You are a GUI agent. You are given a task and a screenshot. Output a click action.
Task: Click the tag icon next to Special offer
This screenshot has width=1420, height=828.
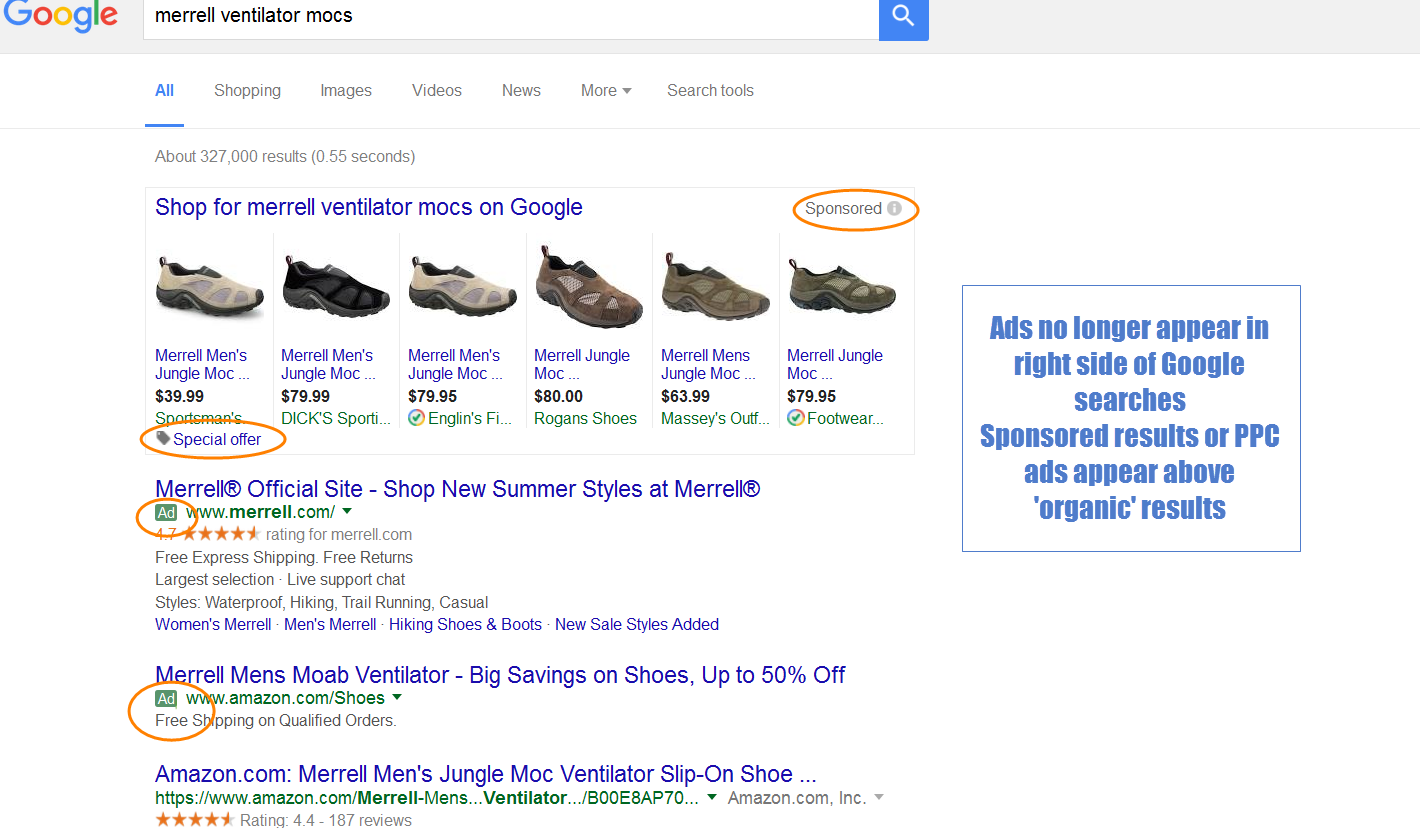(163, 439)
